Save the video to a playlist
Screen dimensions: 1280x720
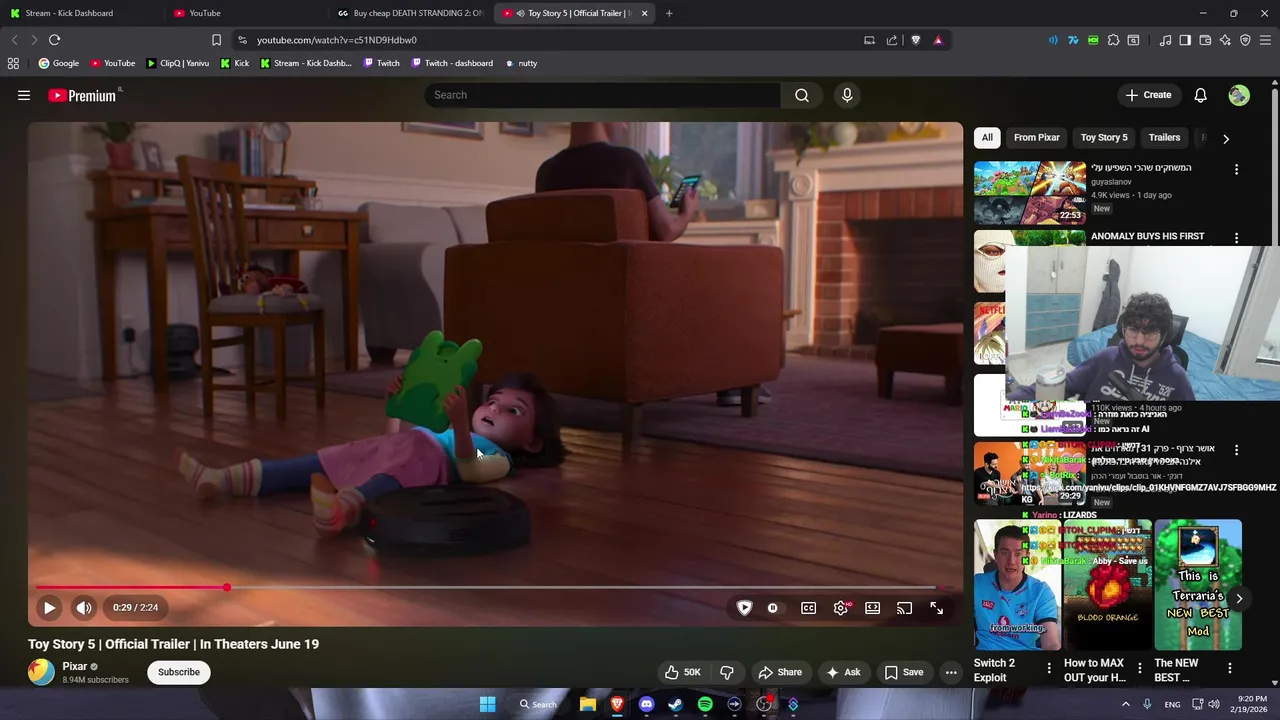click(x=904, y=672)
